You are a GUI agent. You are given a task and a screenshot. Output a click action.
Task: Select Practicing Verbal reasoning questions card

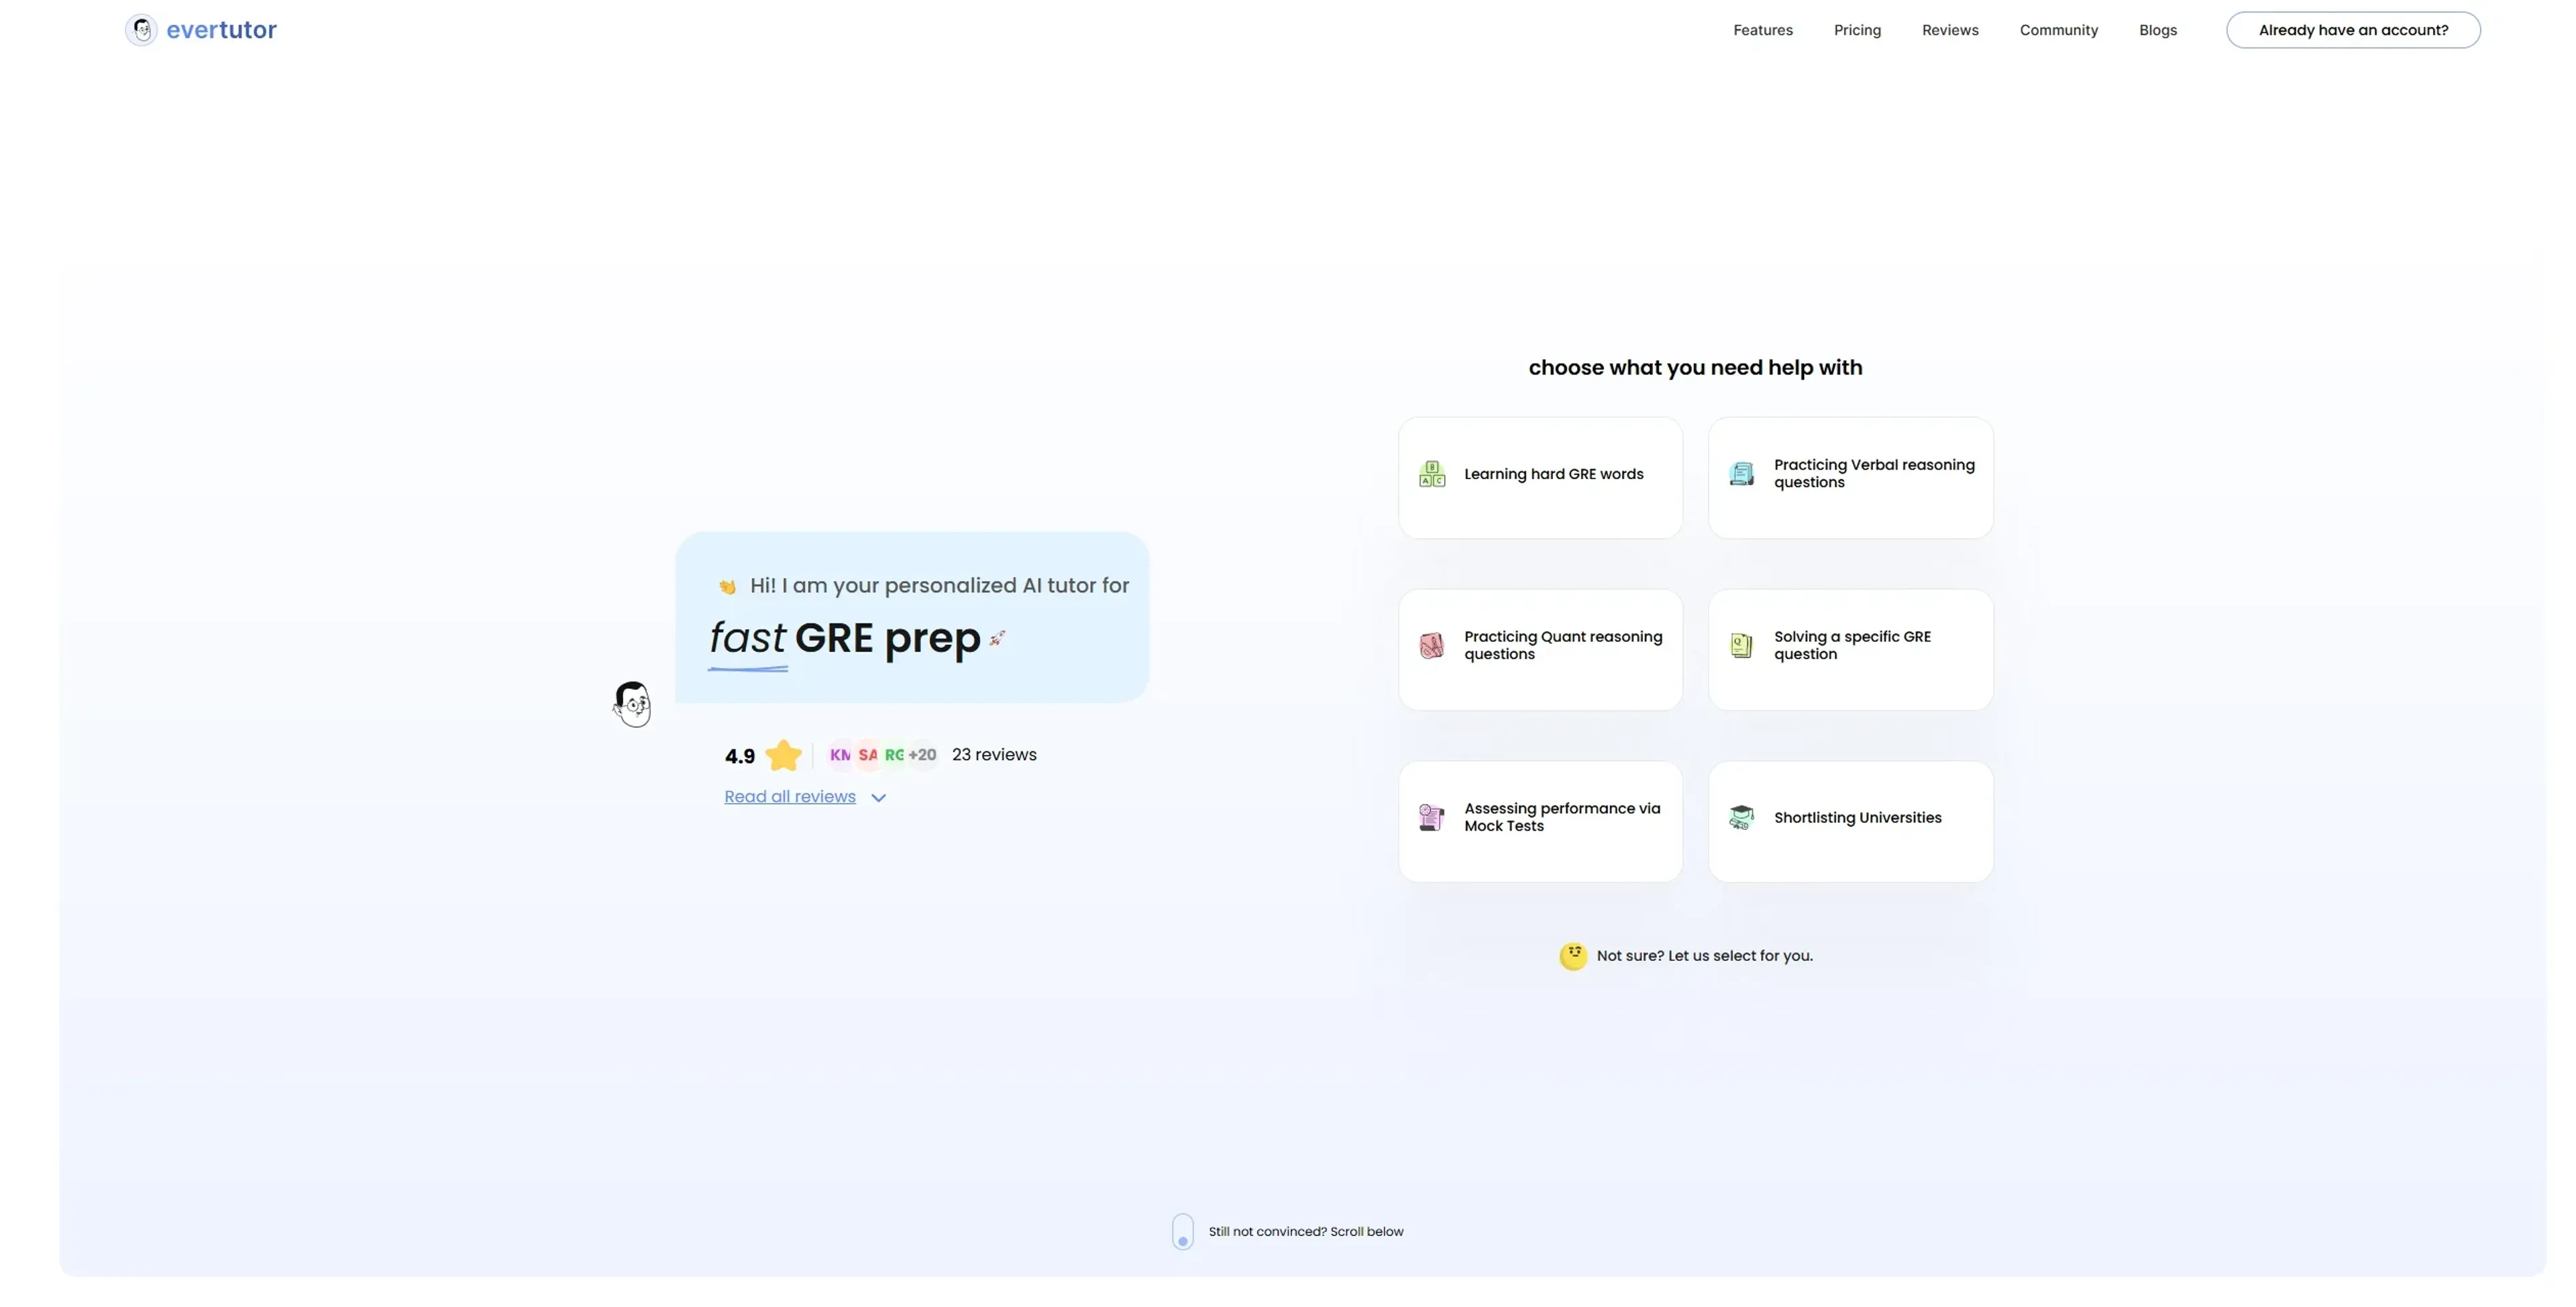point(1850,478)
